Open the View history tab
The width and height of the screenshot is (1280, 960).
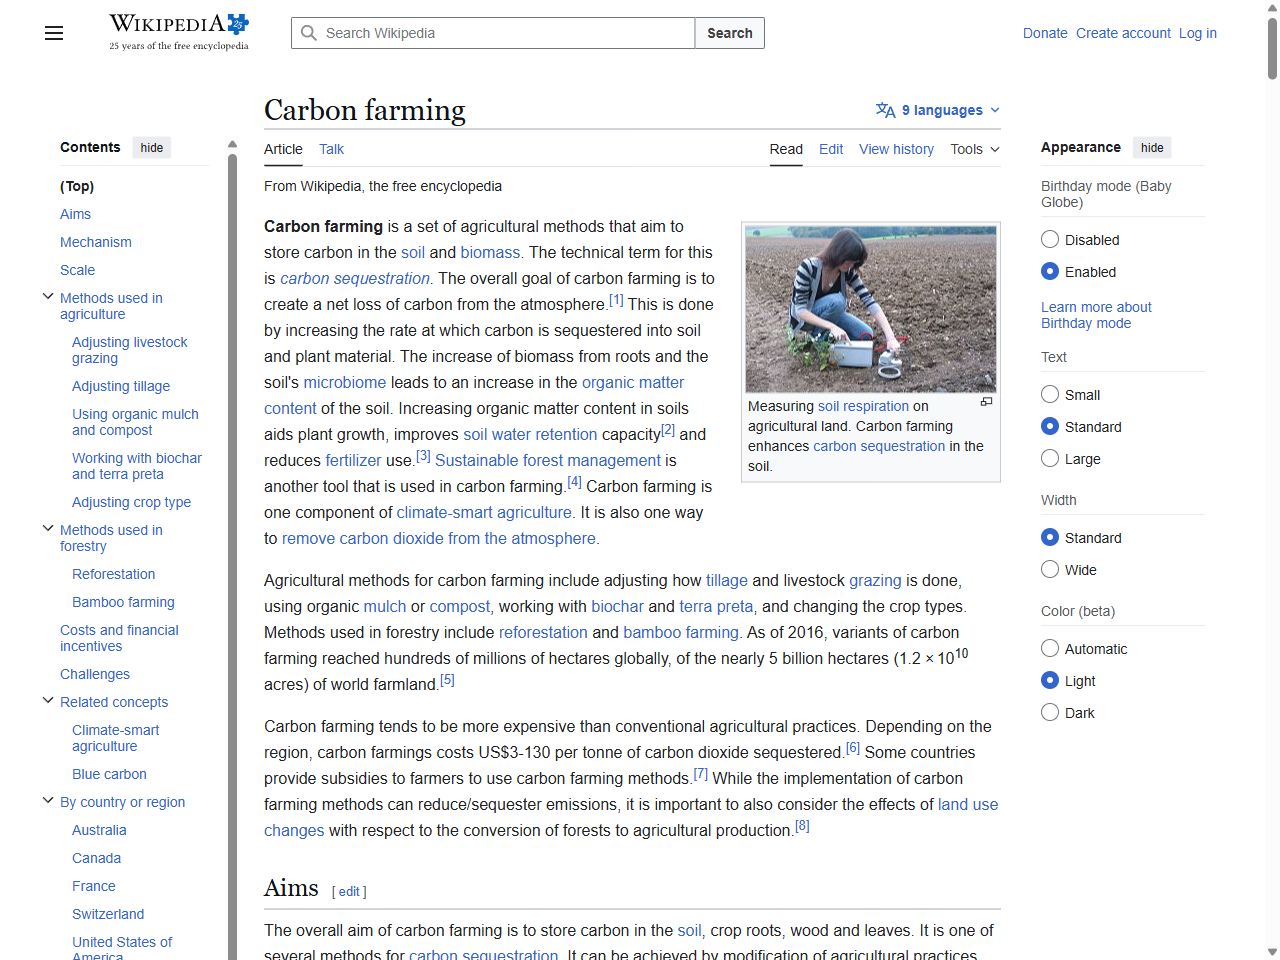coord(896,149)
